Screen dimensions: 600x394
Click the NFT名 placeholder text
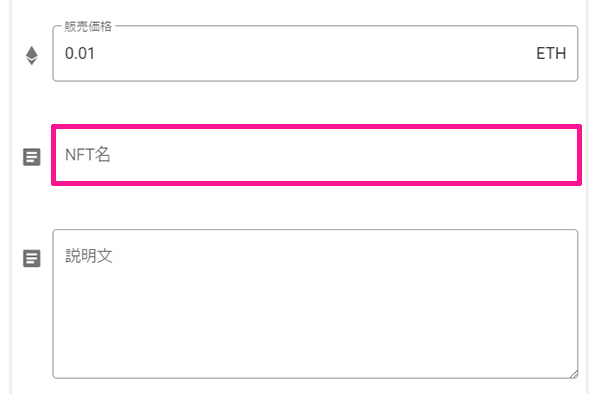pyautogui.click(x=88, y=155)
